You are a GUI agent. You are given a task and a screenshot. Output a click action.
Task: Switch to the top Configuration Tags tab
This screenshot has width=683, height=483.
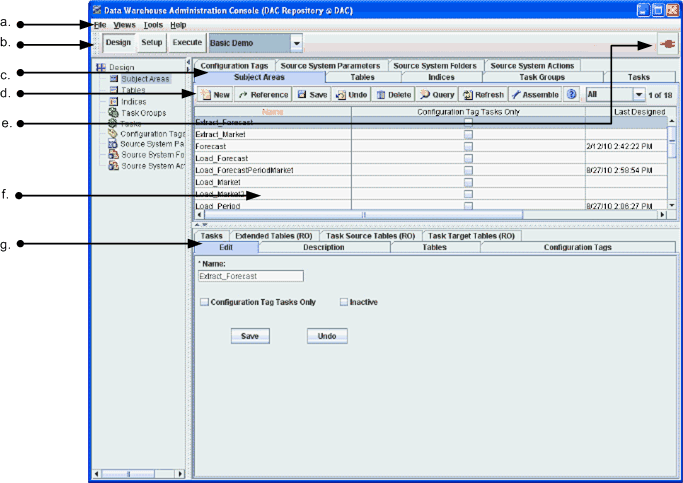234,66
